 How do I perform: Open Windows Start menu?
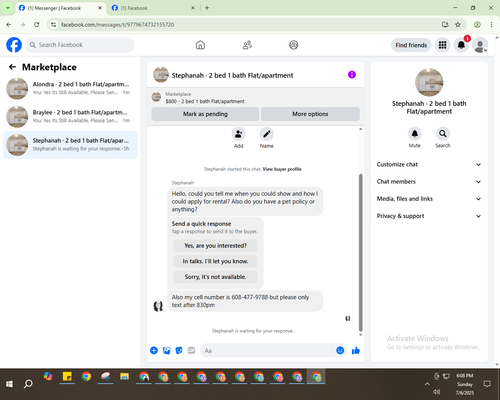click(9, 384)
